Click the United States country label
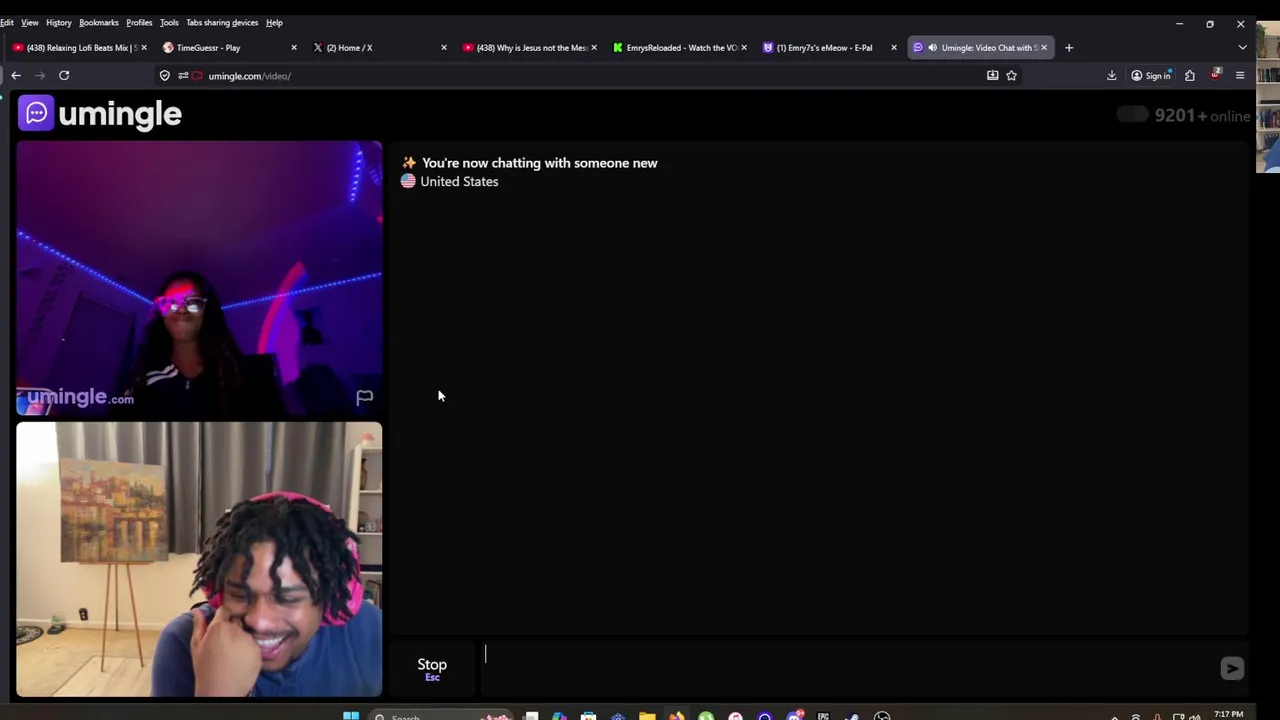Screen dimensions: 1280x720 pyautogui.click(x=459, y=181)
